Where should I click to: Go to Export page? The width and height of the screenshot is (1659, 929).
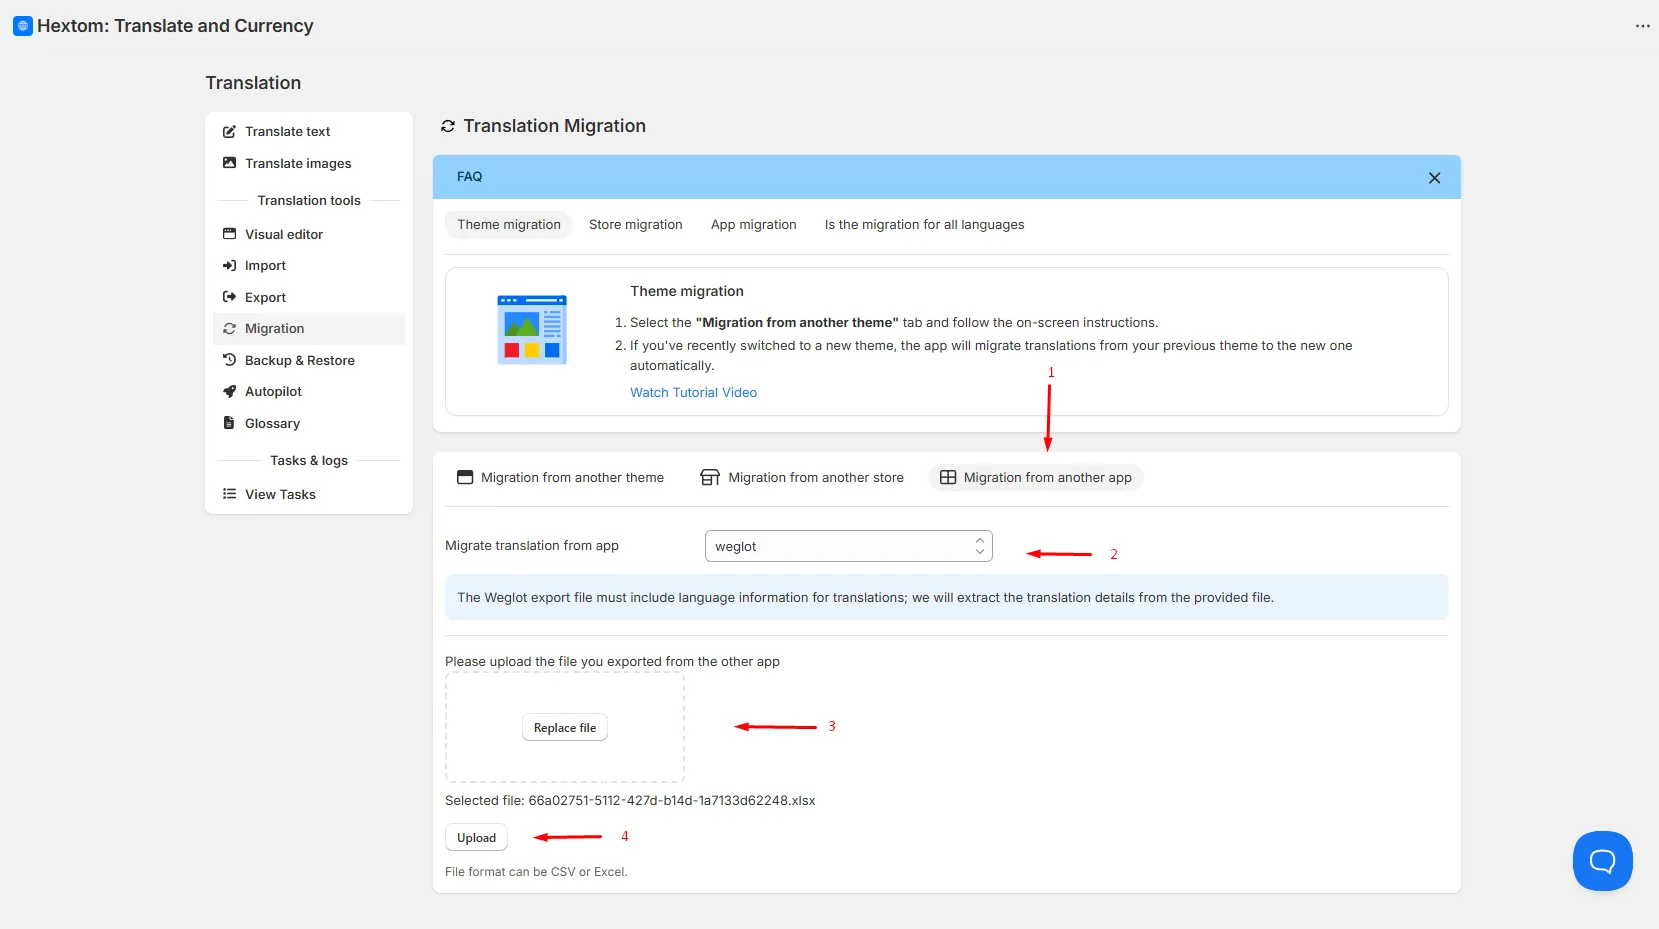click(x=309, y=297)
